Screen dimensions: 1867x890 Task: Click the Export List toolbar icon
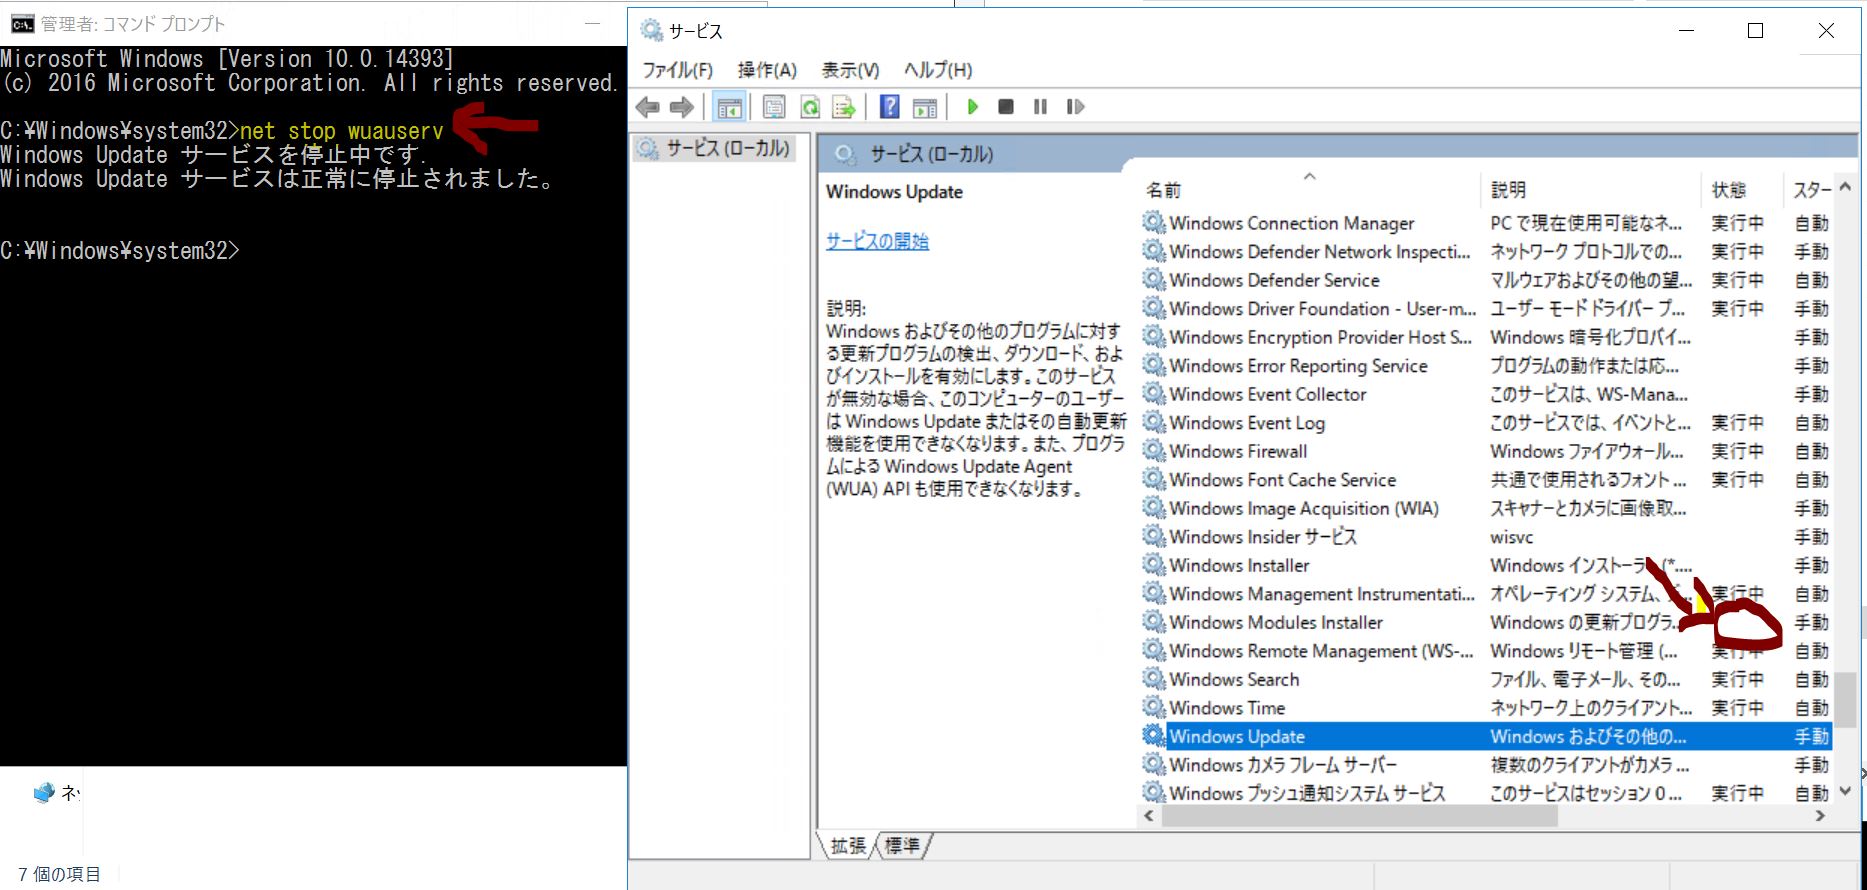844,107
